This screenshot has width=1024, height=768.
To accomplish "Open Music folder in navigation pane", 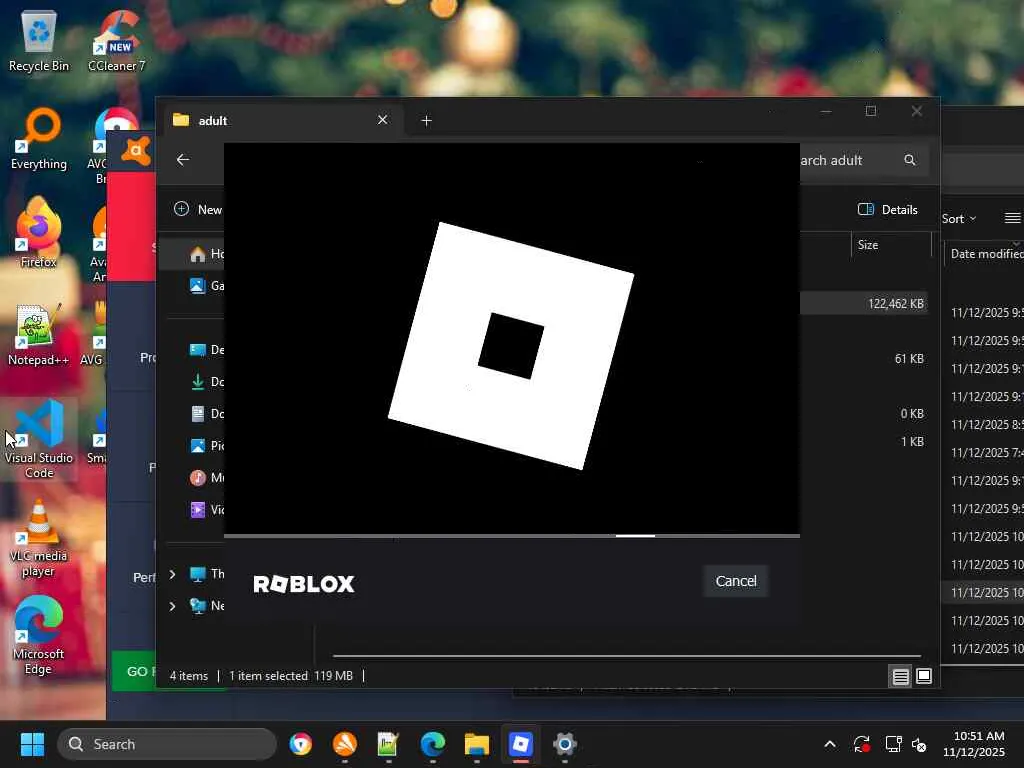I will 206,477.
